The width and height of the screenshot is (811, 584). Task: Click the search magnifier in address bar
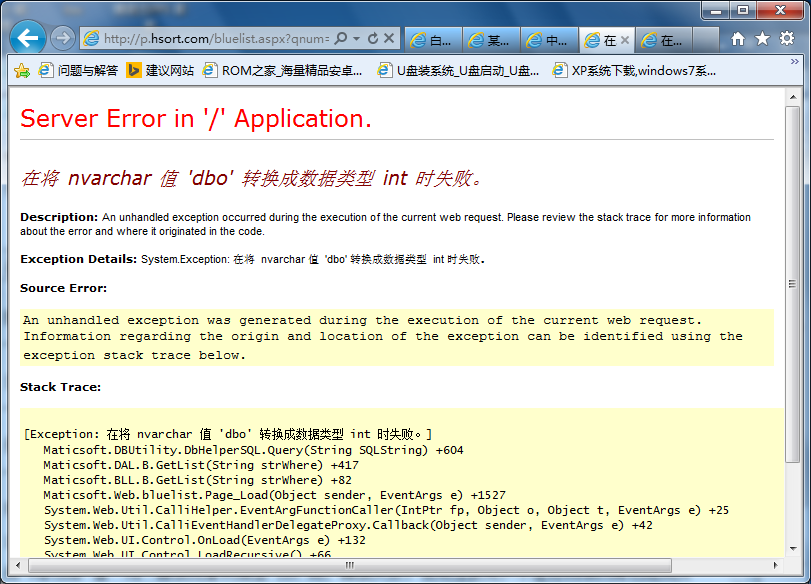pos(341,38)
